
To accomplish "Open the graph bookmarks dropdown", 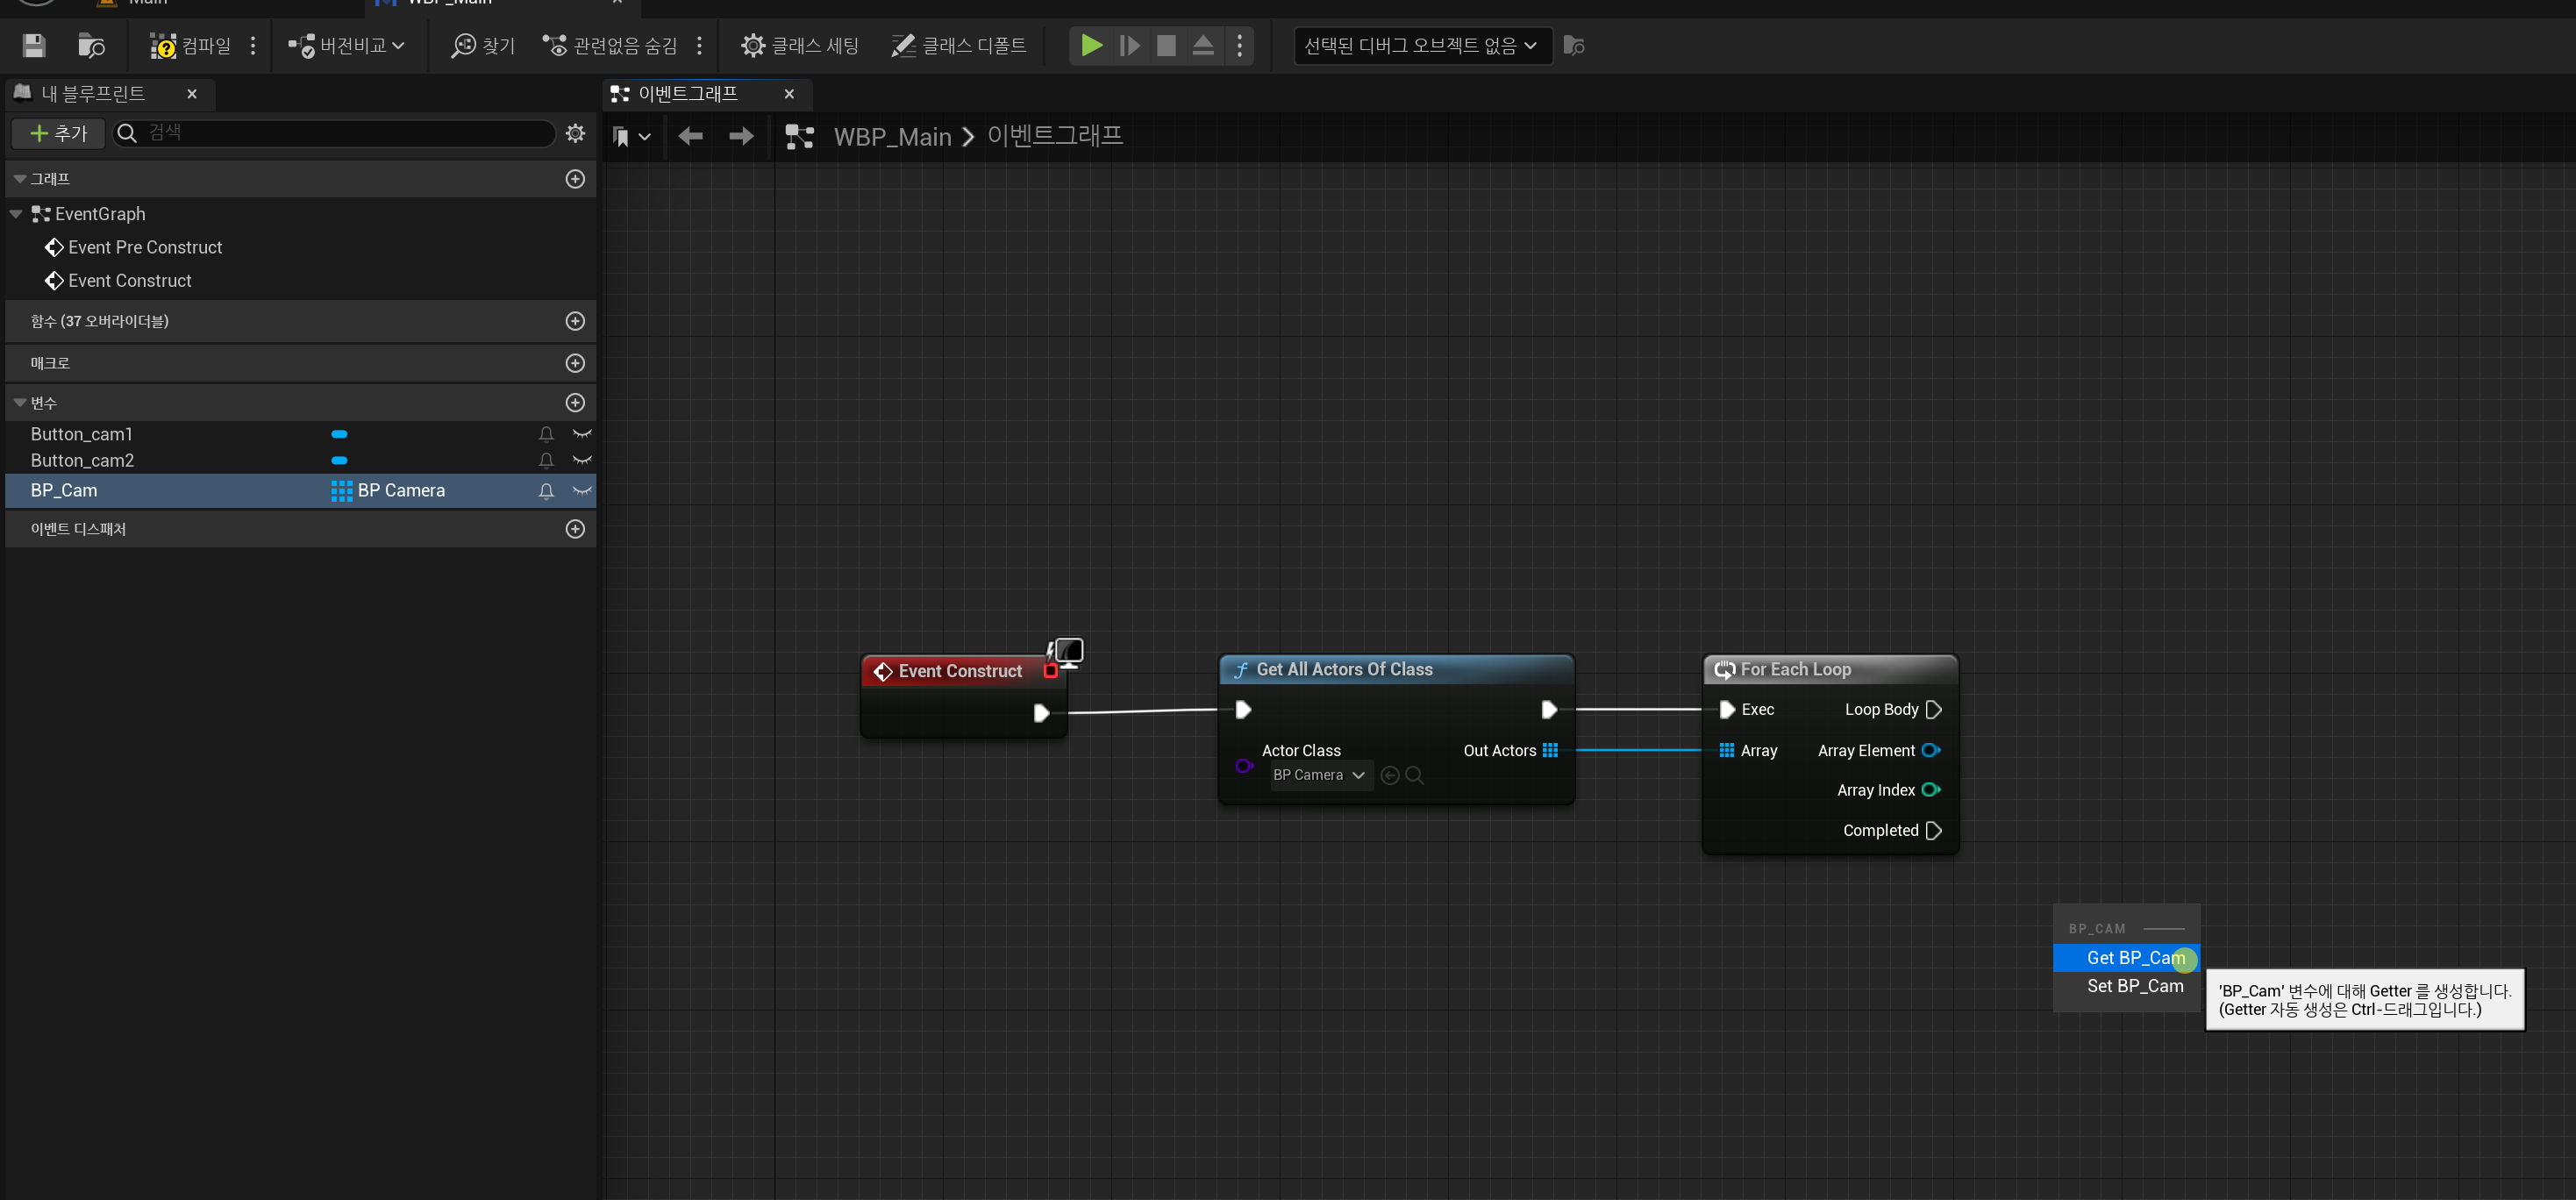I will [631, 137].
